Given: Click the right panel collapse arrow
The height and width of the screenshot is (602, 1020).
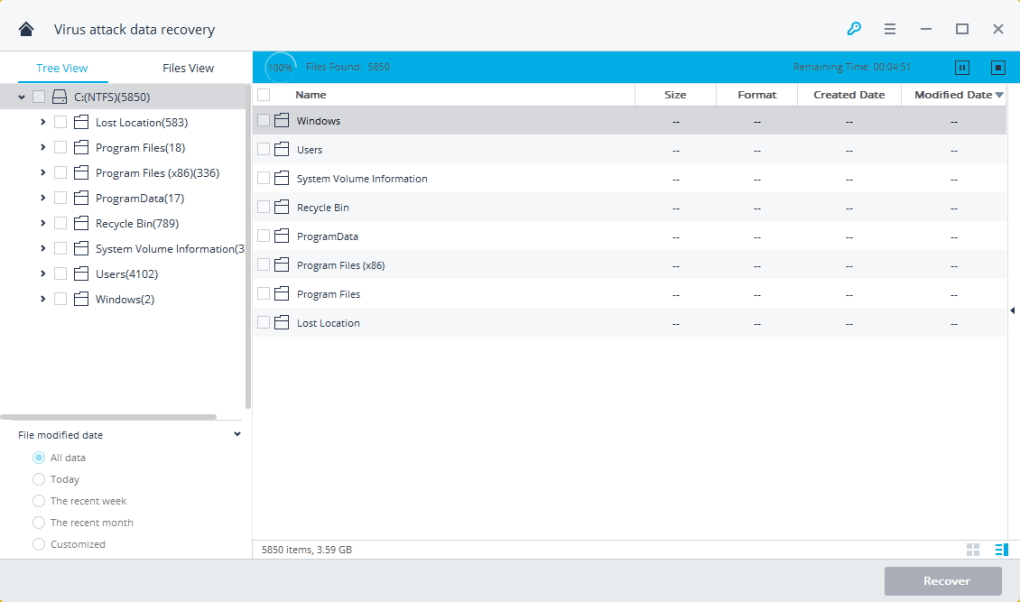Looking at the screenshot, I should tap(1012, 311).
